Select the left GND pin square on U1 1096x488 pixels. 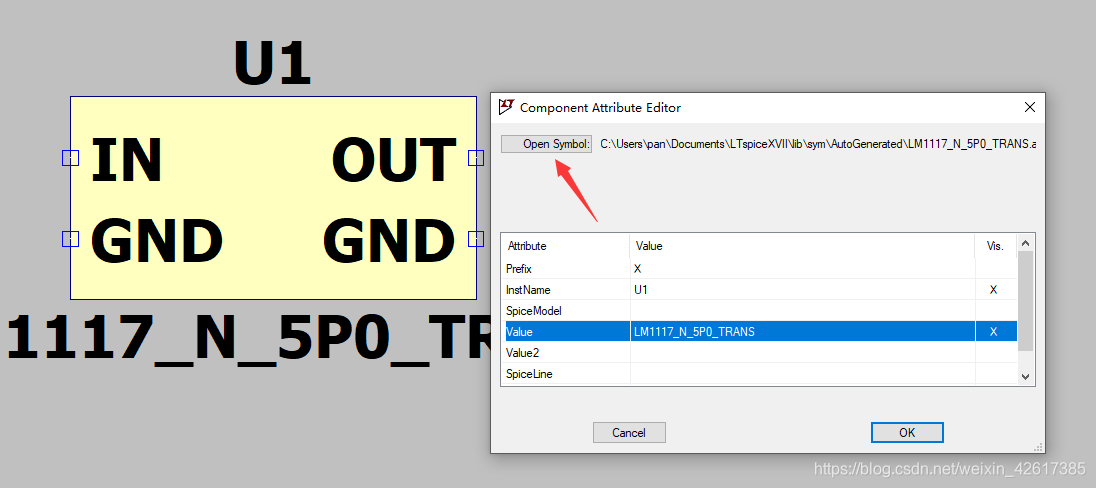(71, 239)
